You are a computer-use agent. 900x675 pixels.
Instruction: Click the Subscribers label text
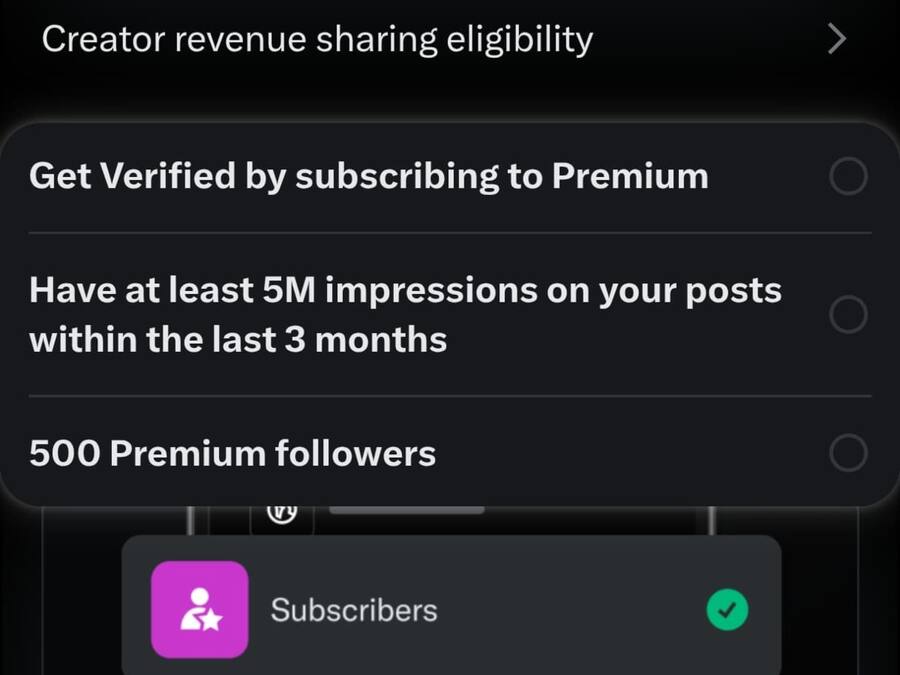[353, 610]
